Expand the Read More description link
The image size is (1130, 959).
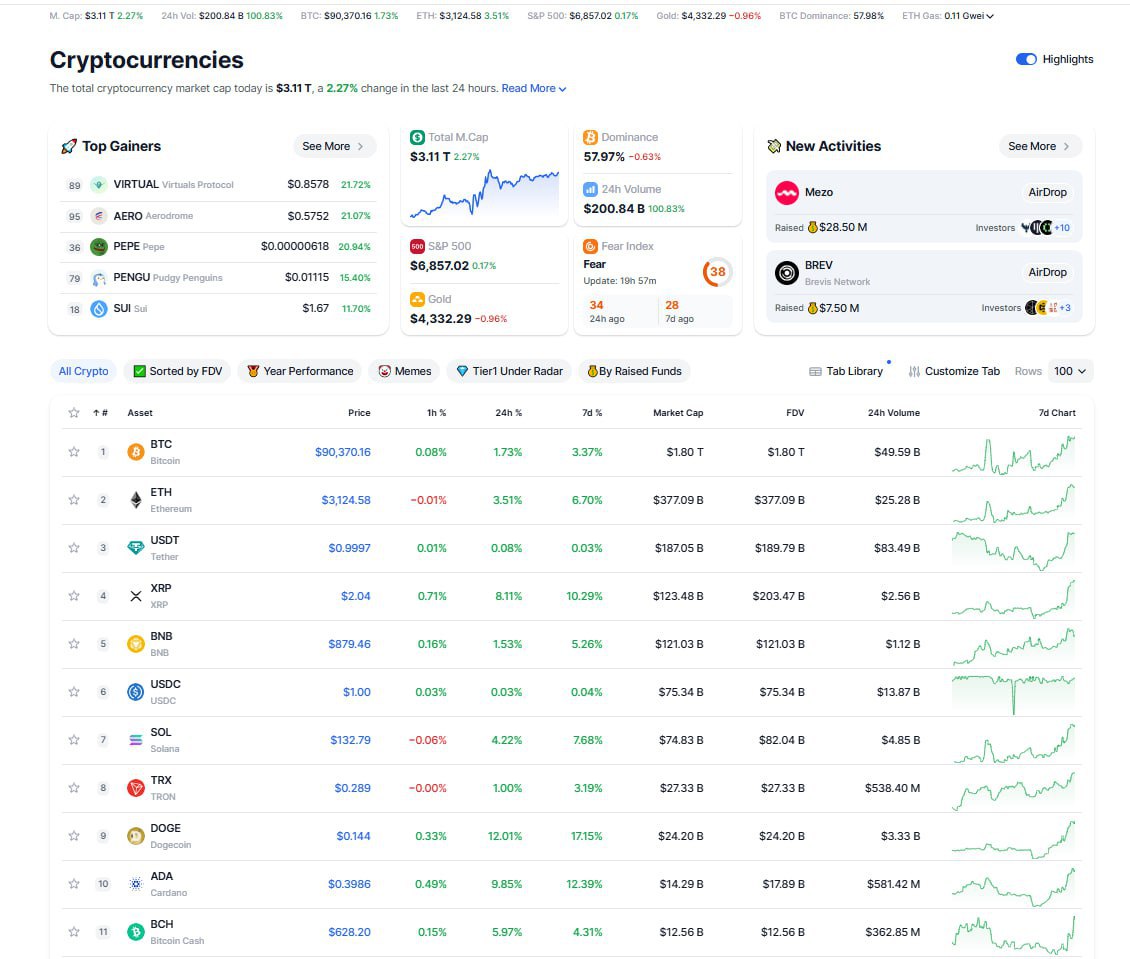(x=534, y=89)
